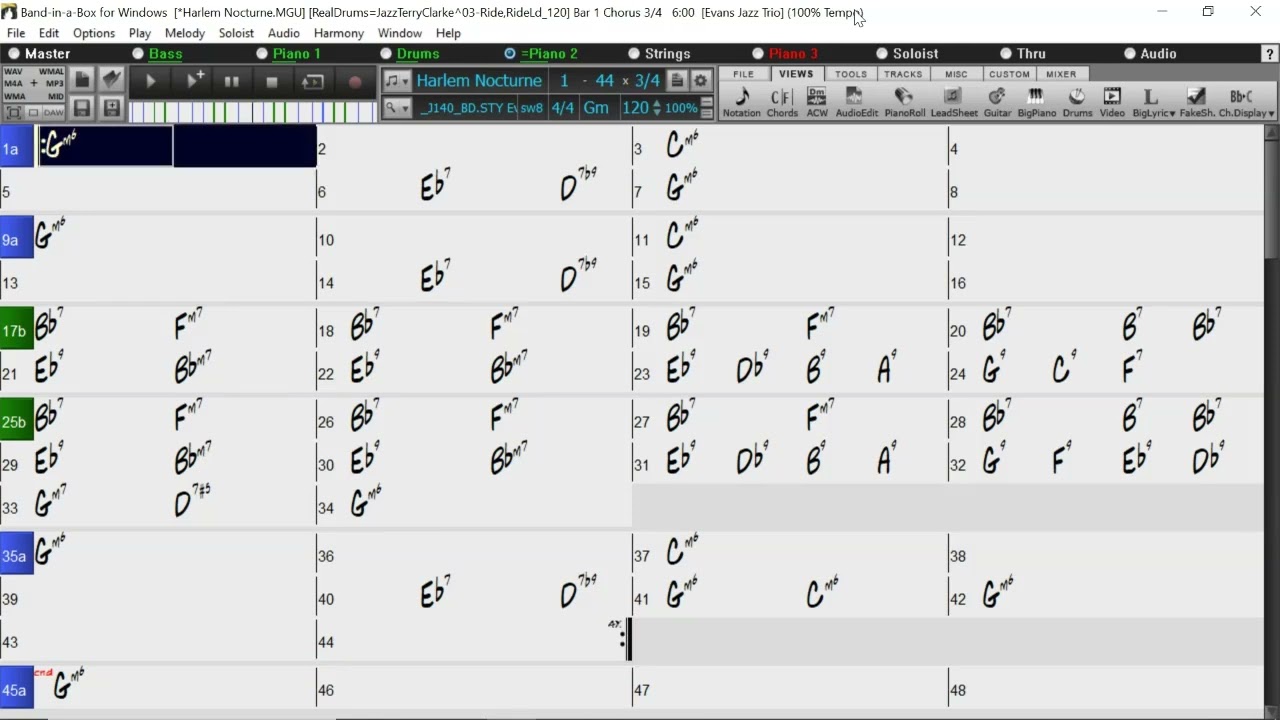1280x720 pixels.
Task: Open the song title music note dropdown
Action: [x=397, y=81]
